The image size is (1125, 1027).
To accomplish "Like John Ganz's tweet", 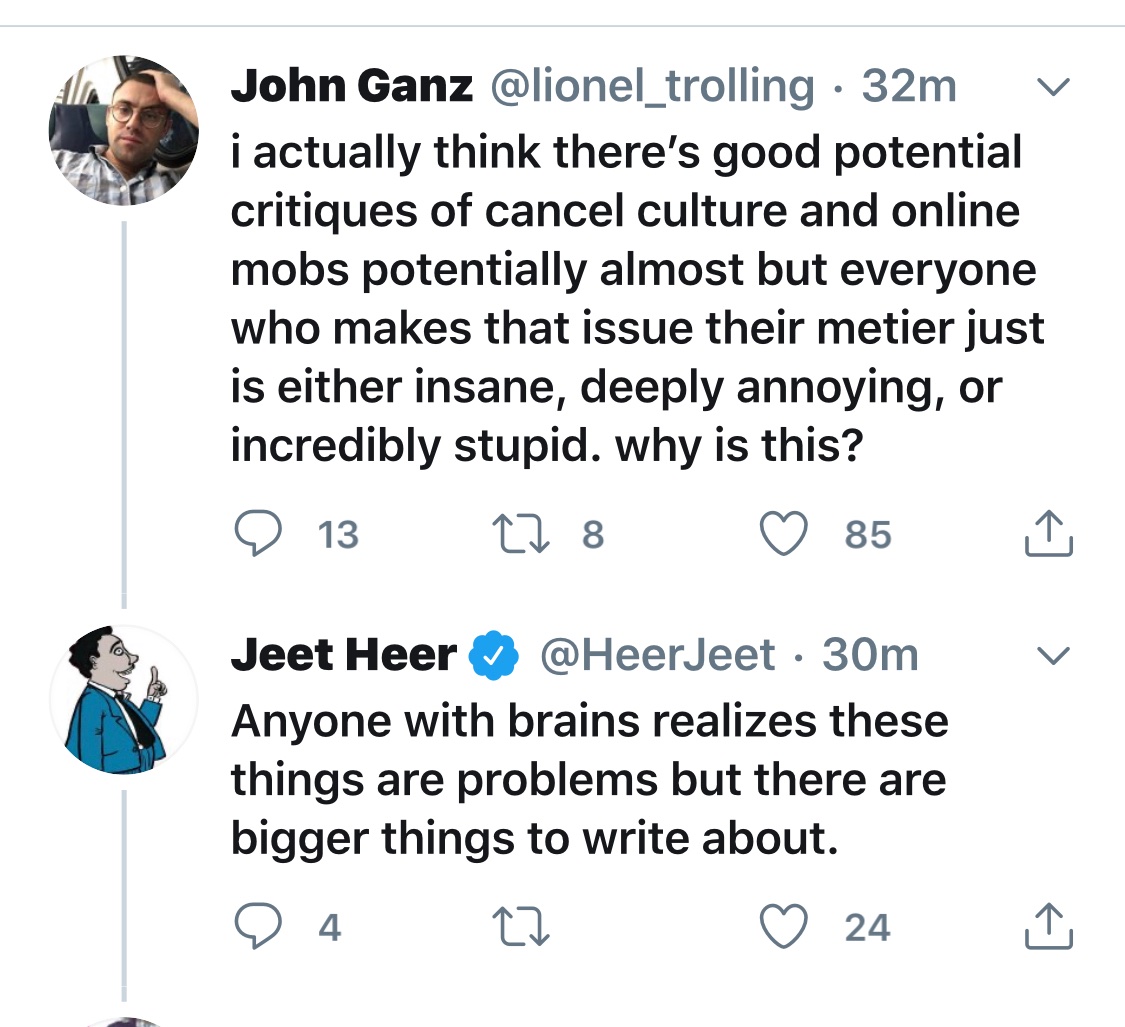I will [x=786, y=535].
